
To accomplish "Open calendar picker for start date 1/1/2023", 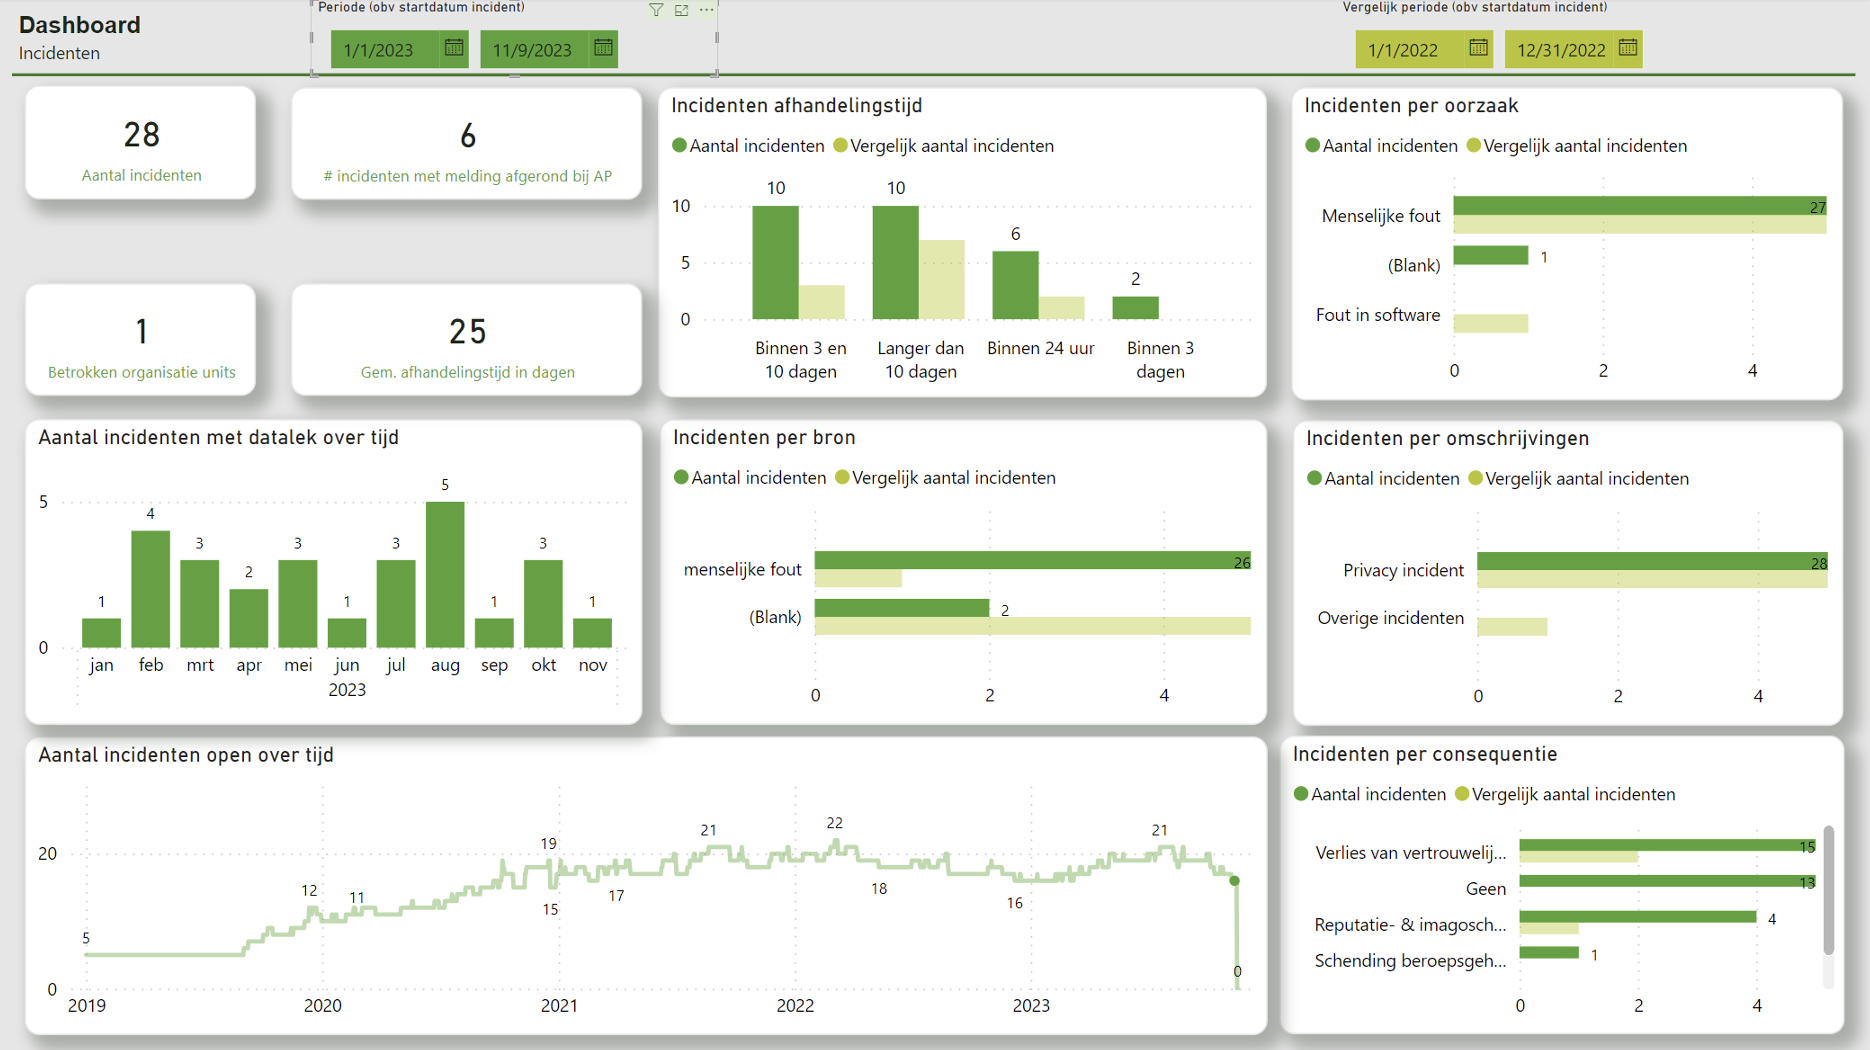I will pos(454,48).
